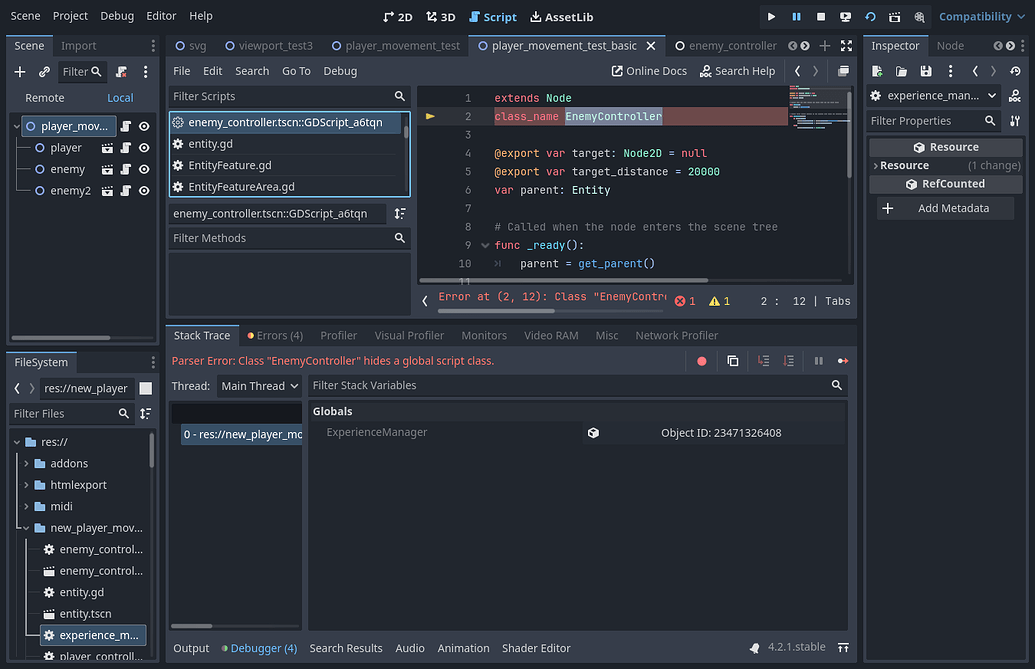
Task: Go to previous edited script location
Action: click(797, 71)
